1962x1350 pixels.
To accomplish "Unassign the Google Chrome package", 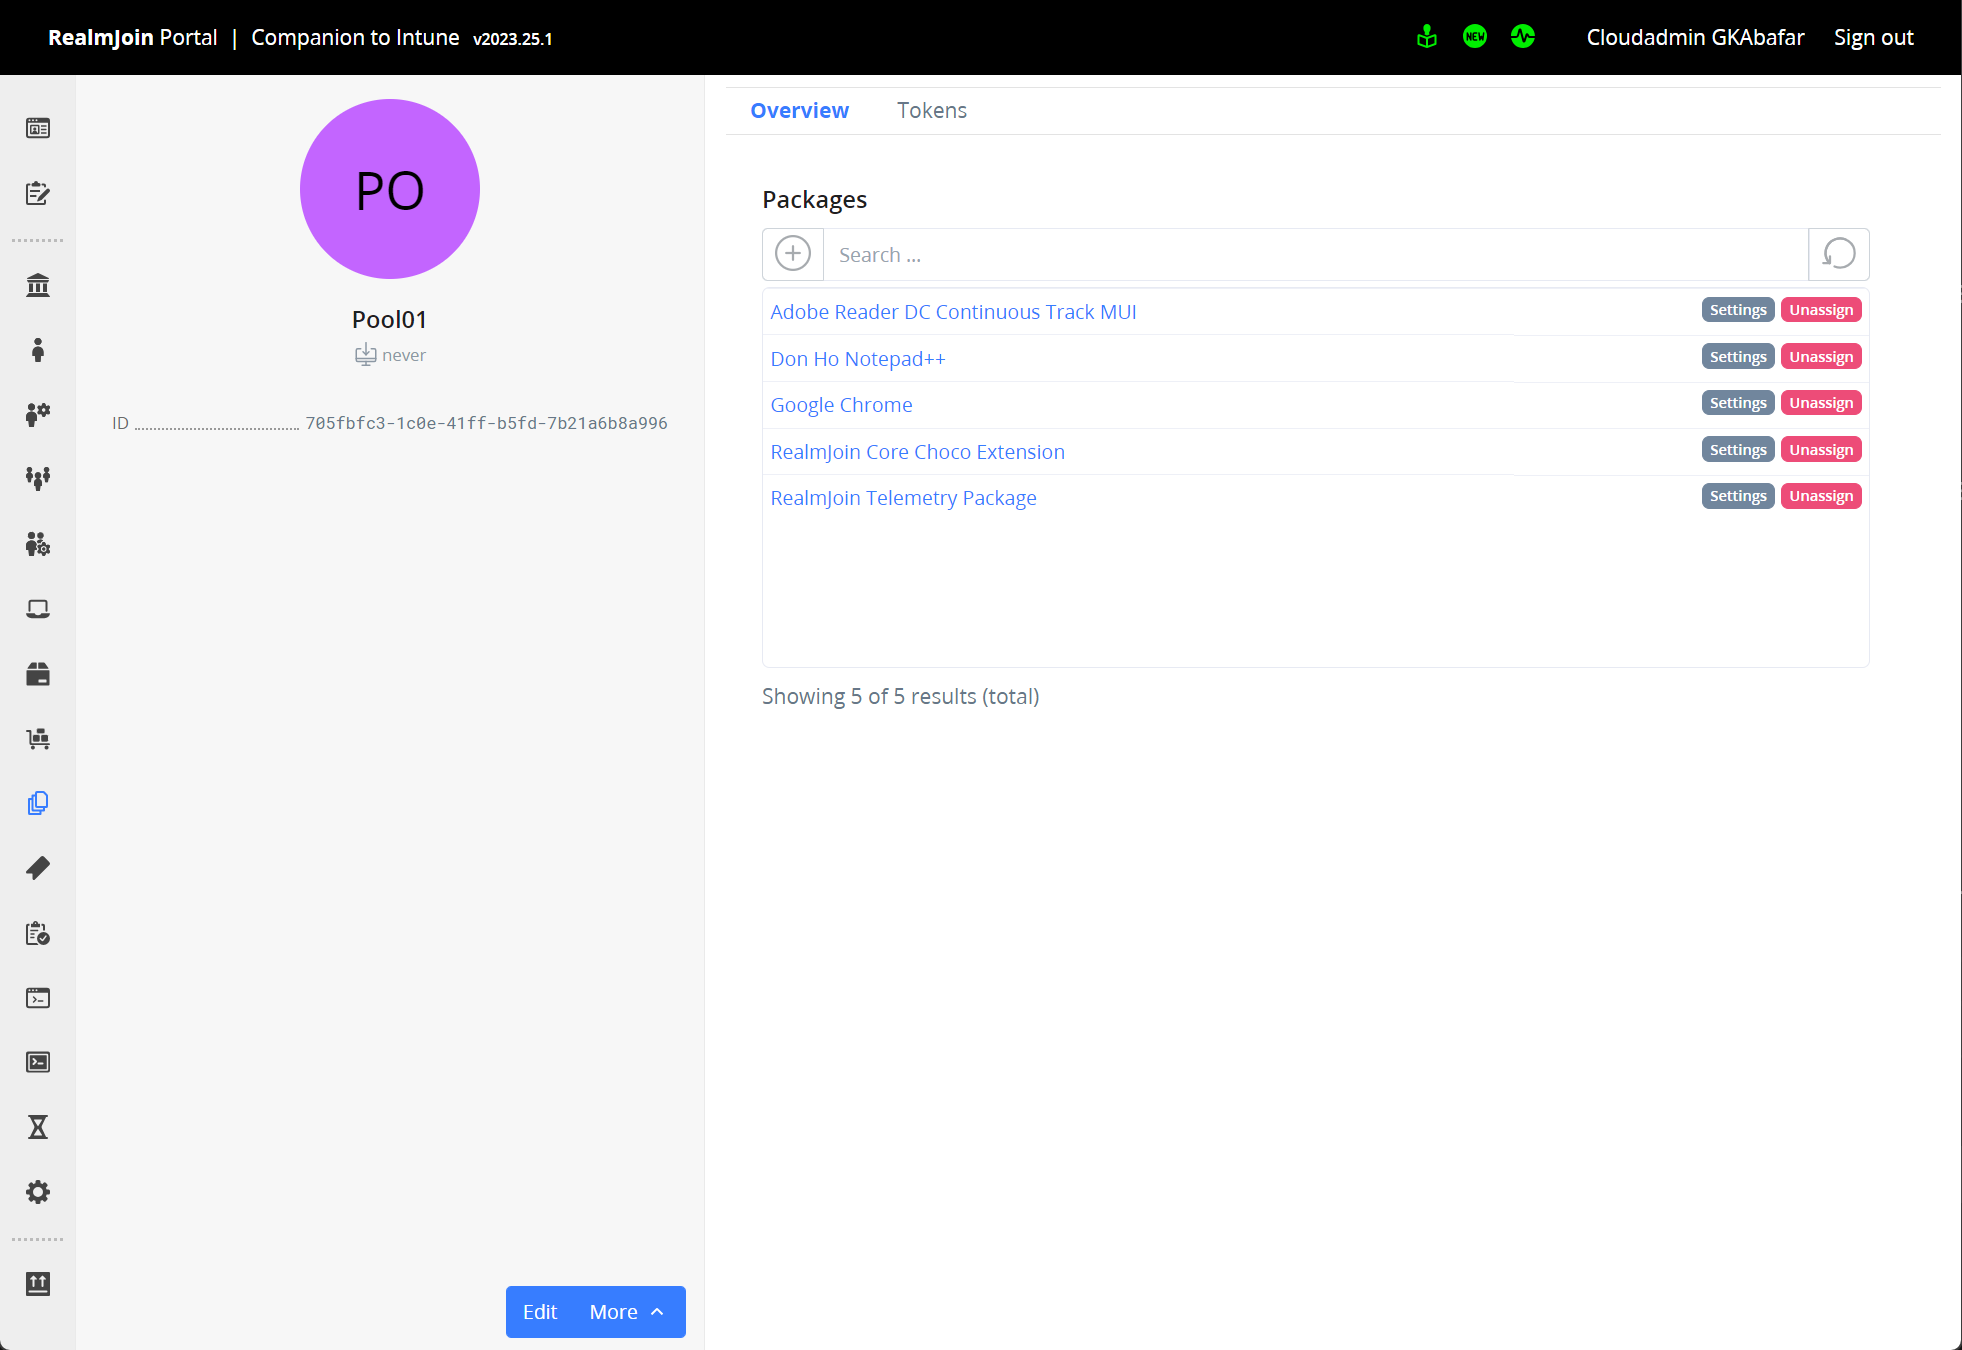I will [1820, 403].
